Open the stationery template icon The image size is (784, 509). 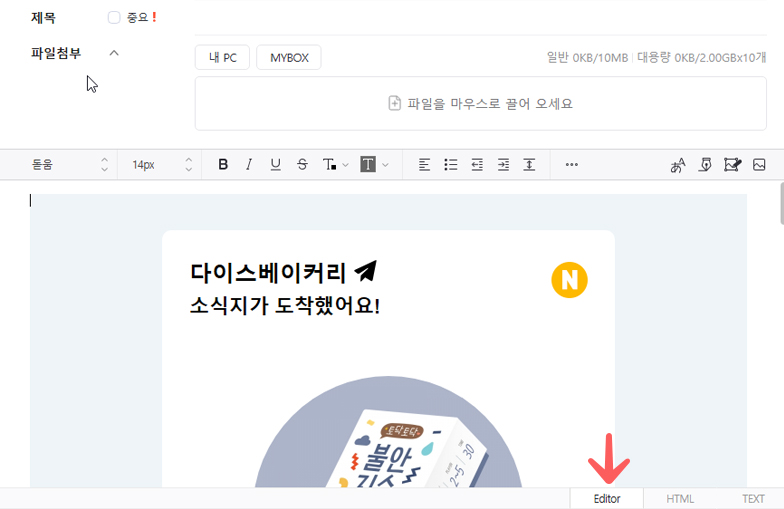pos(732,164)
